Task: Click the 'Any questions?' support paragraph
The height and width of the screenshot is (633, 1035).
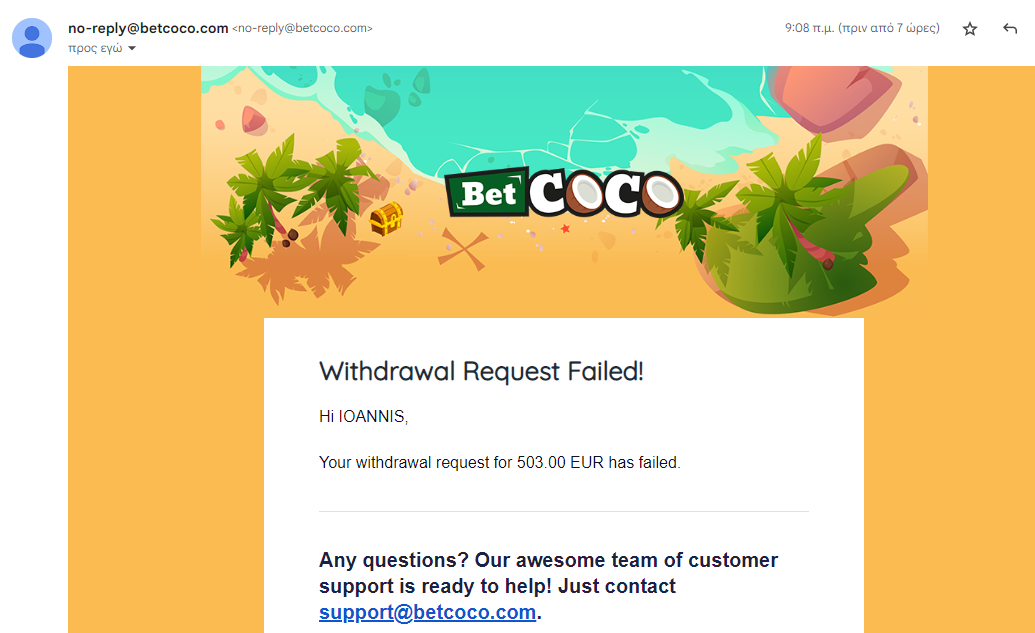Action: [x=548, y=573]
